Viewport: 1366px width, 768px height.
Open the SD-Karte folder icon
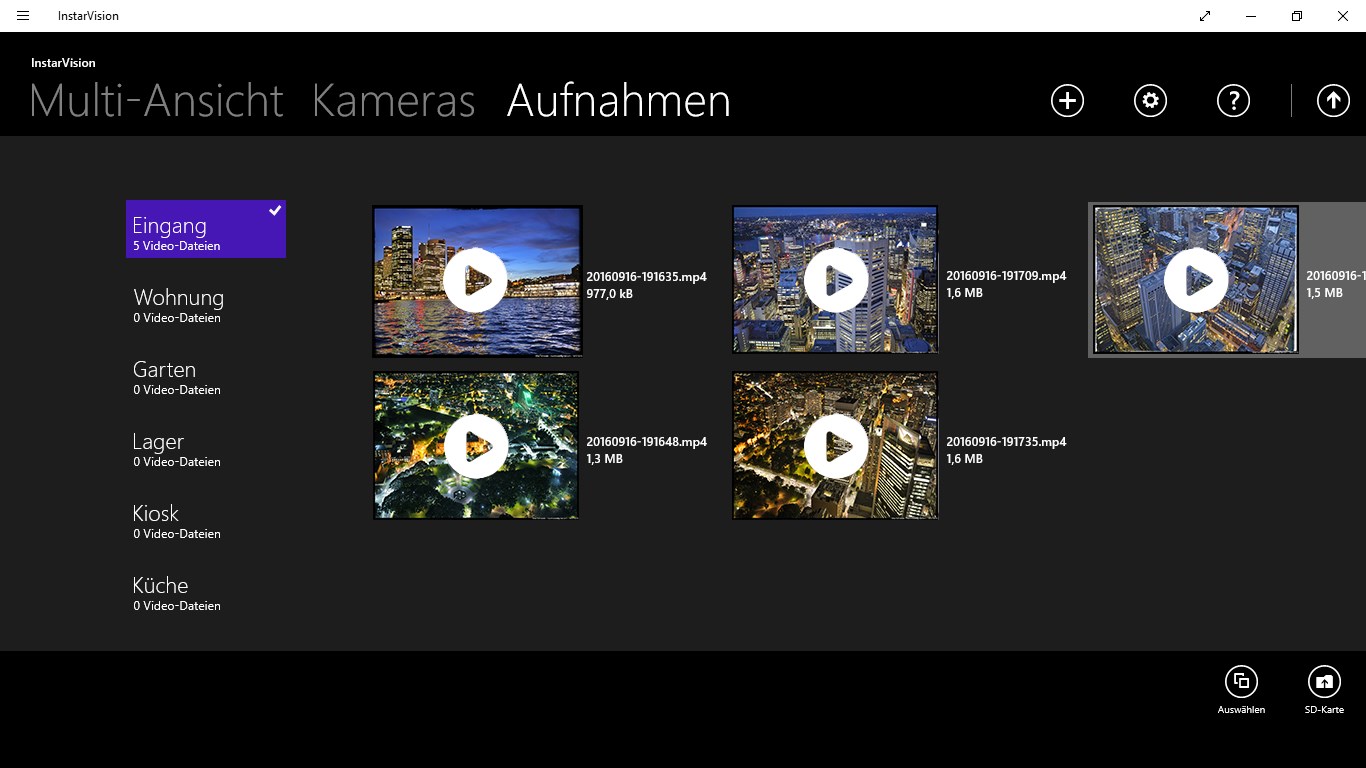click(x=1324, y=682)
